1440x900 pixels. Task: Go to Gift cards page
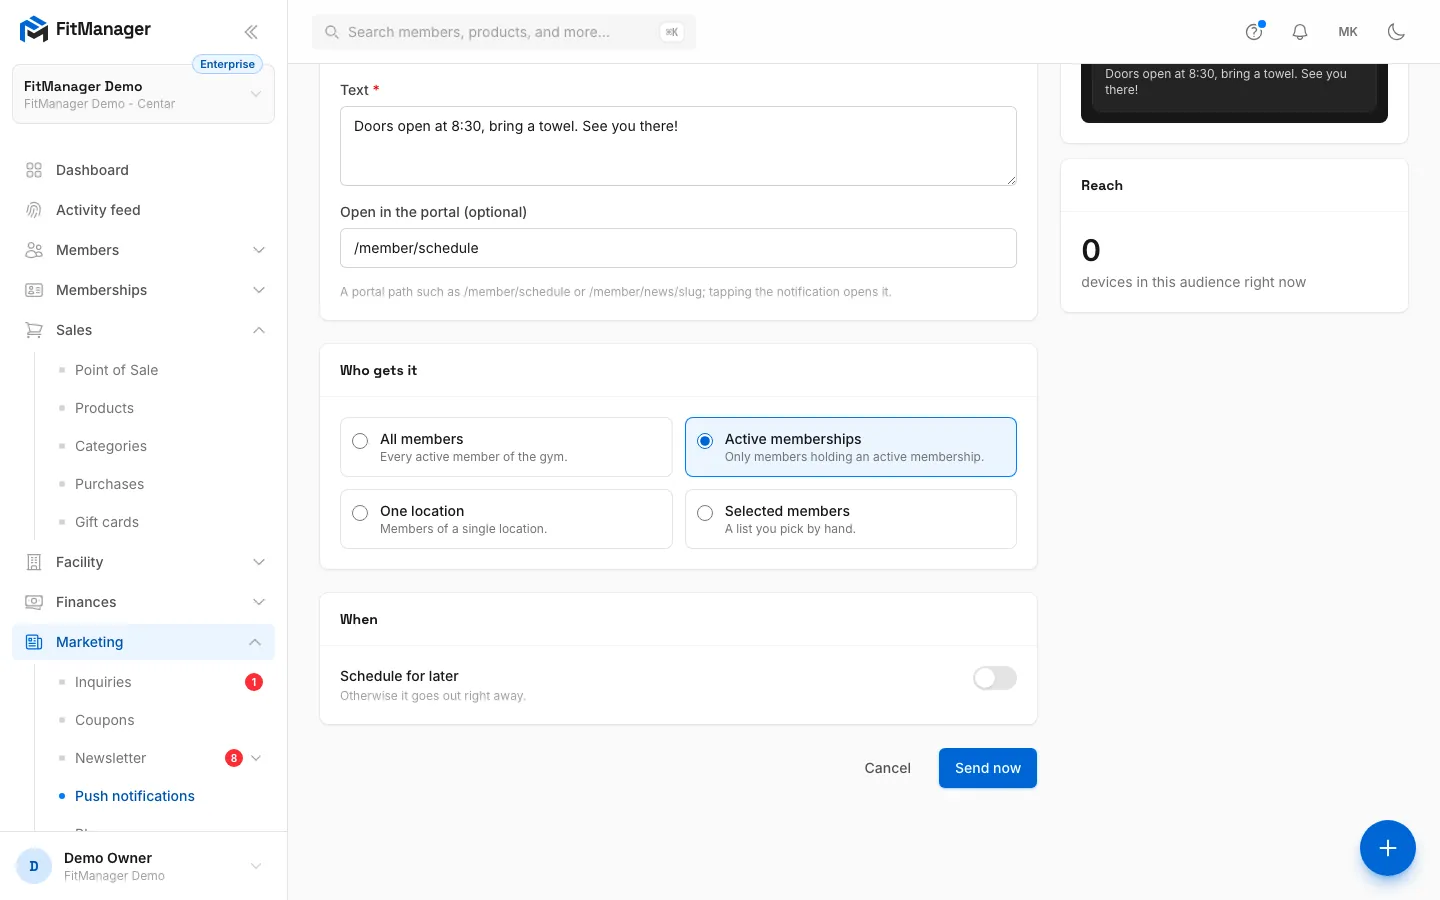click(107, 522)
